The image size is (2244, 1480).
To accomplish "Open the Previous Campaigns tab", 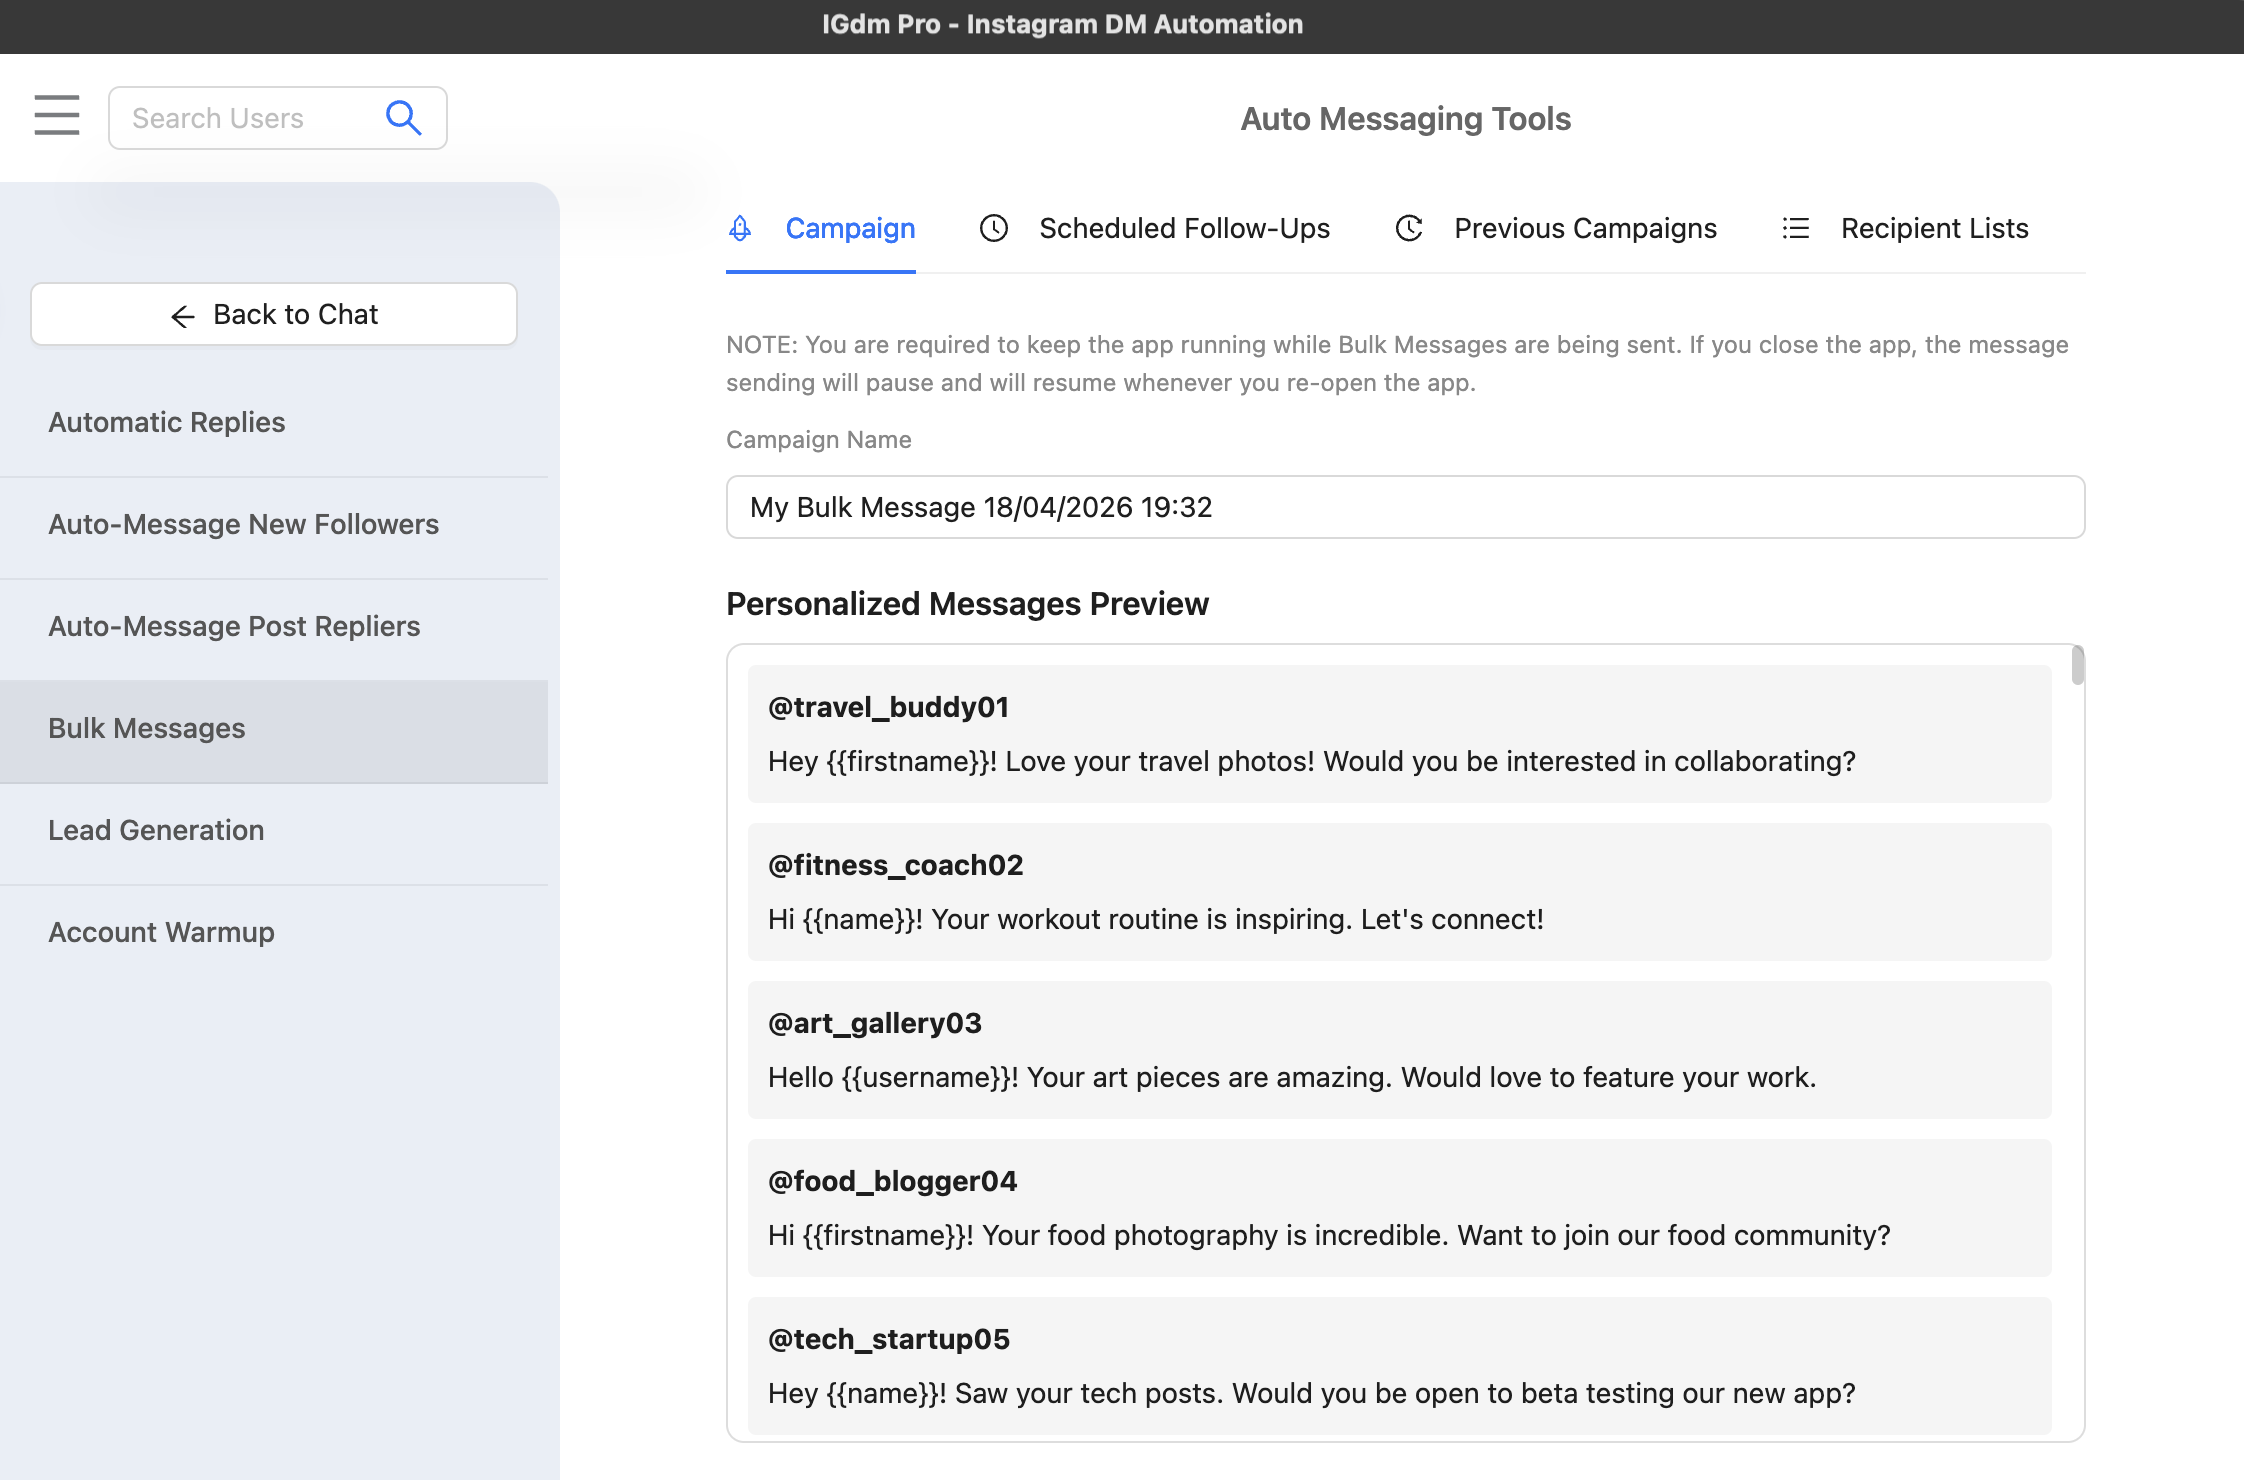I will 1585,228.
